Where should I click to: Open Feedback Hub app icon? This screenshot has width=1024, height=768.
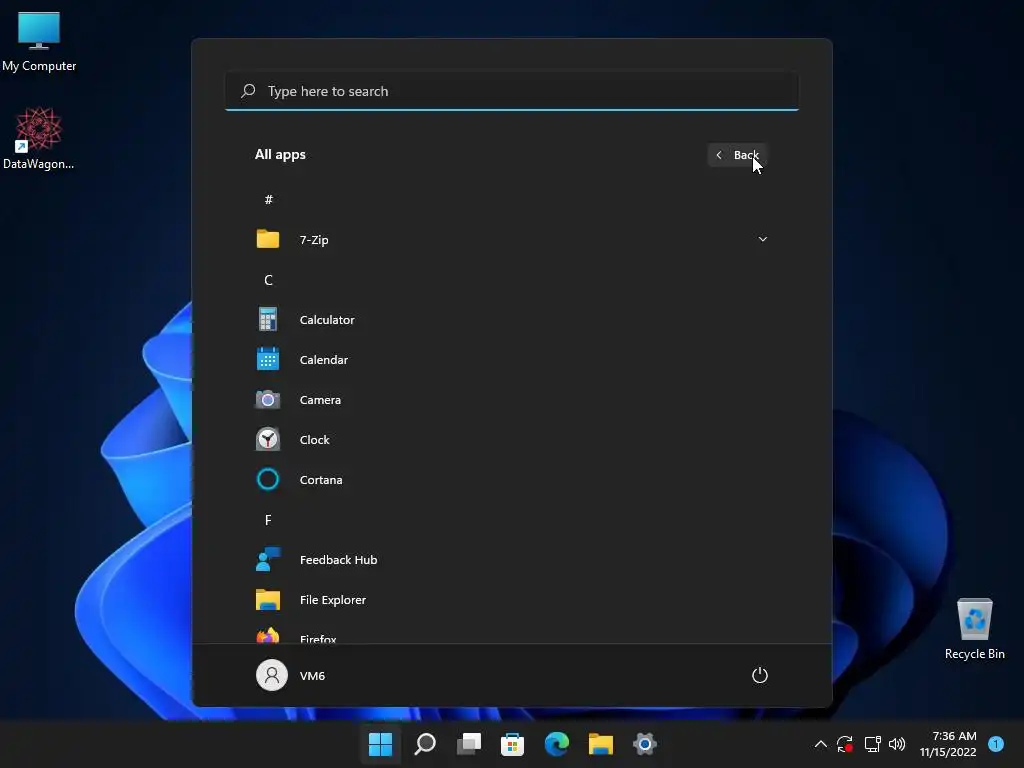268,560
